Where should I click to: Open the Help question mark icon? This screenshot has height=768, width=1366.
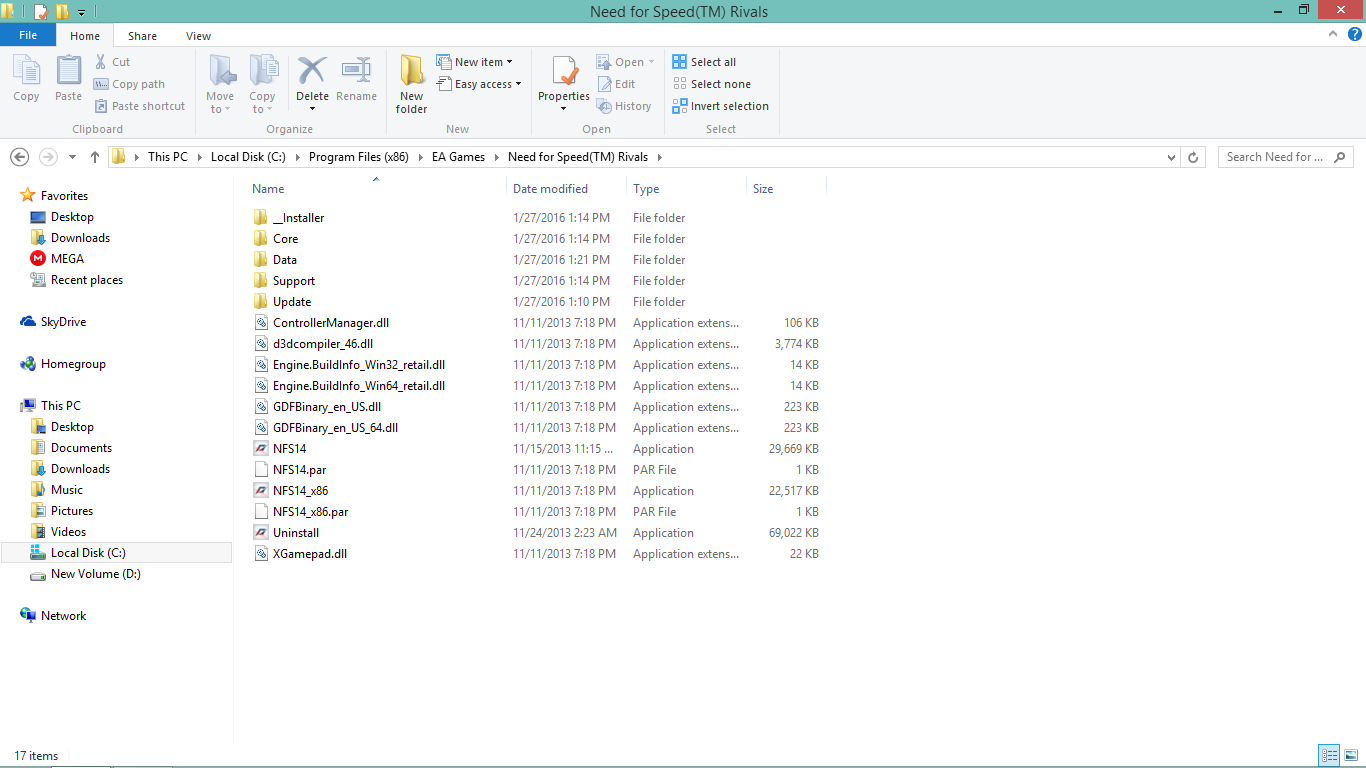click(x=1355, y=35)
